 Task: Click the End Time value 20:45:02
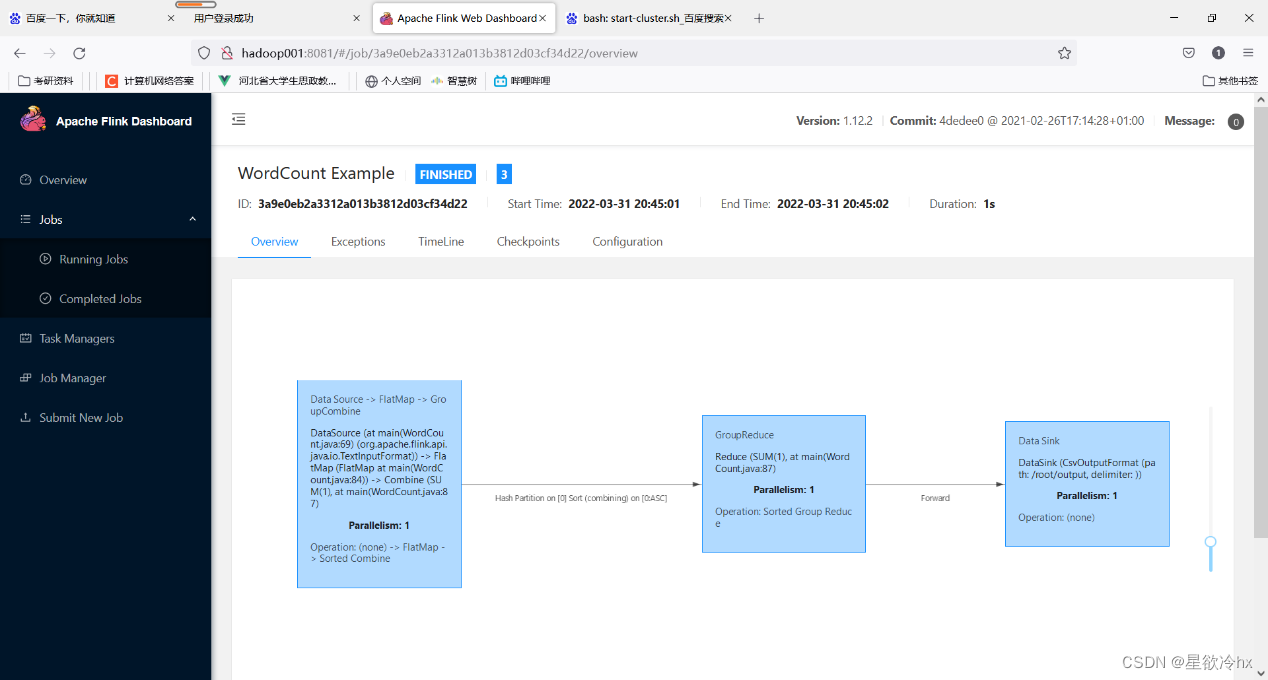833,204
